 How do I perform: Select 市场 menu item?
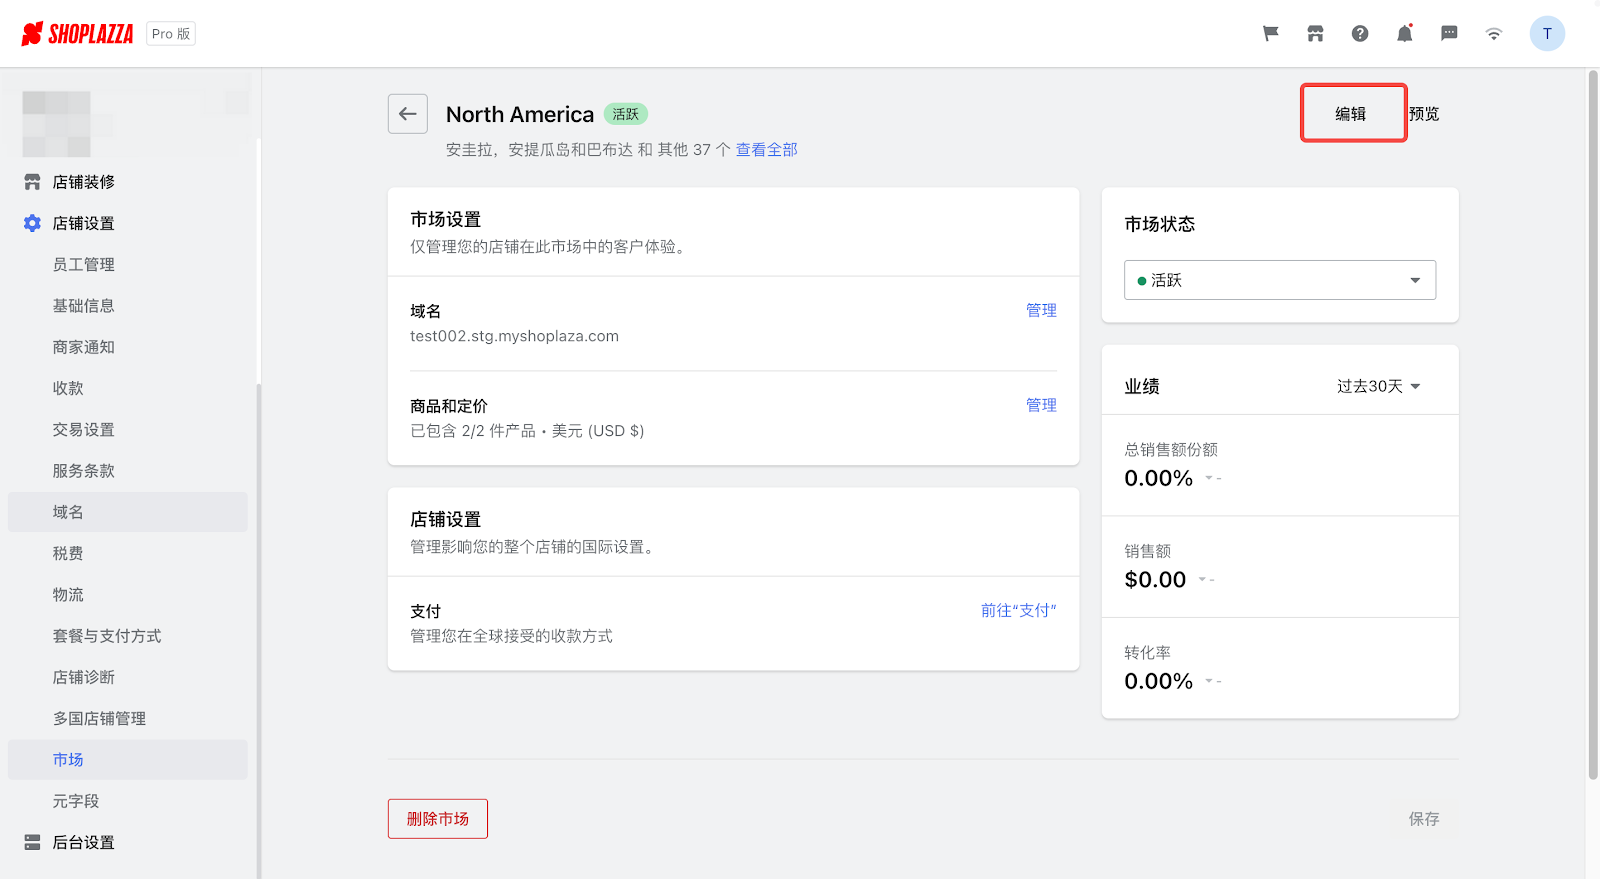point(128,760)
